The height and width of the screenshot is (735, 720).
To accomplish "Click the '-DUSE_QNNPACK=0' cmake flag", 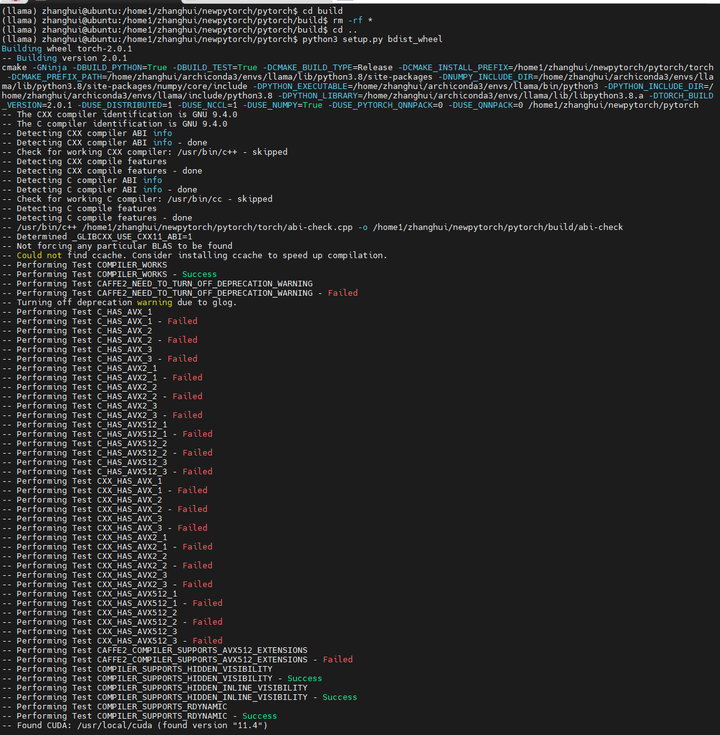I will tap(485, 105).
